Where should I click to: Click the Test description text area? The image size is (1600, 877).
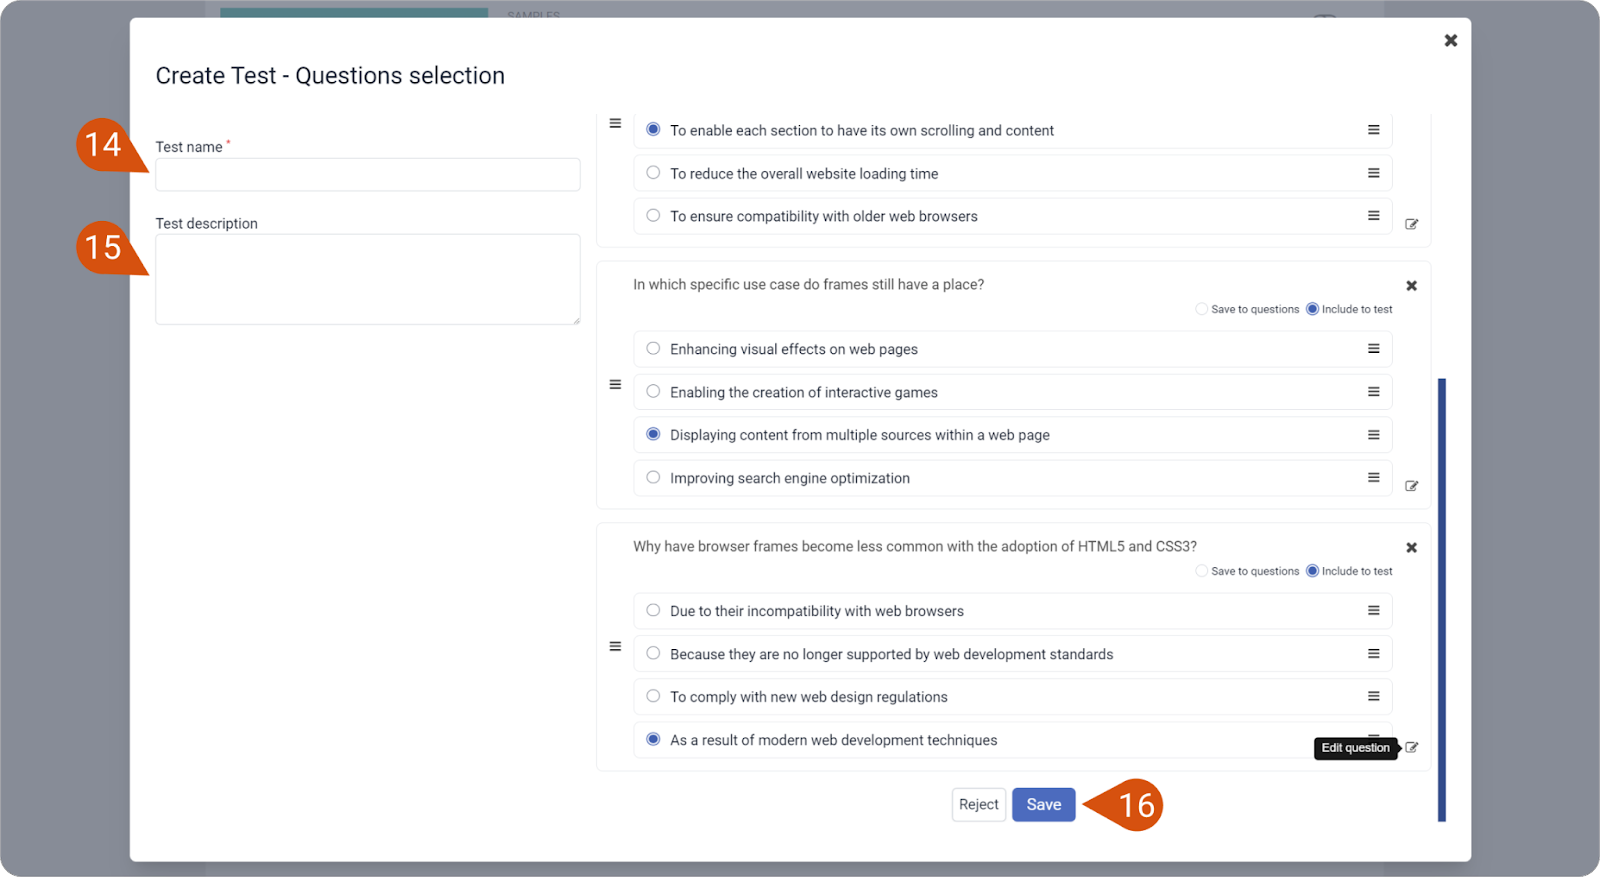367,279
